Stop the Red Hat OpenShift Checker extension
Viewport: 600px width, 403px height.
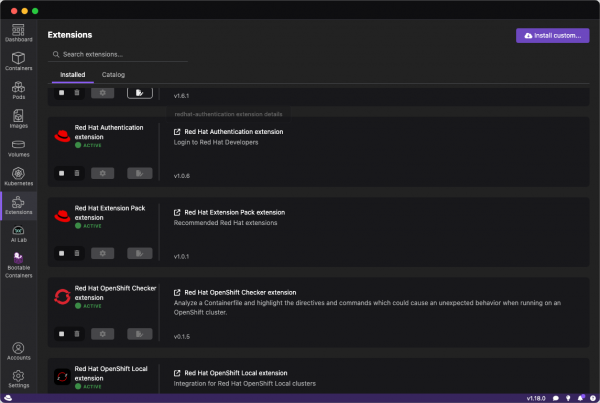pos(61,334)
